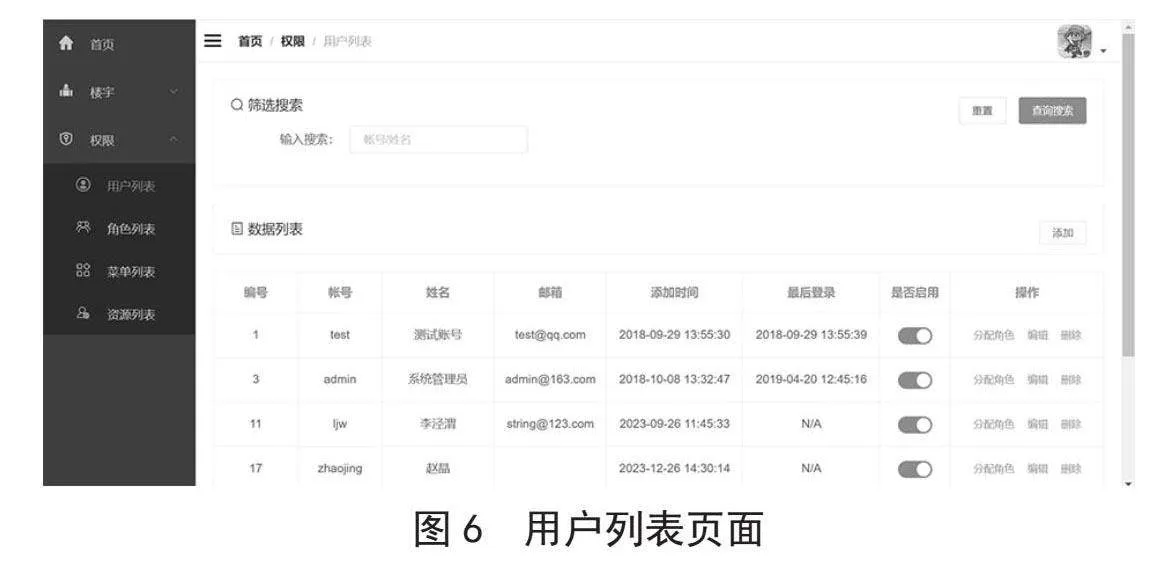Click the test@qq.com email cell

(550, 335)
